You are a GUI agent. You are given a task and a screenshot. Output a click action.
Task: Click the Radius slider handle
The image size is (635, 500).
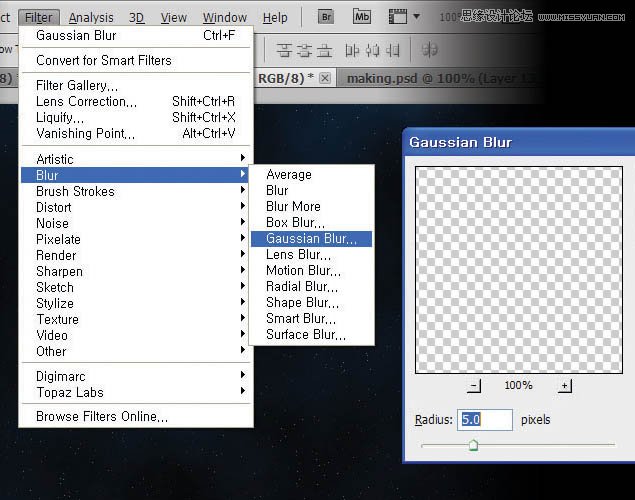pyautogui.click(x=473, y=445)
